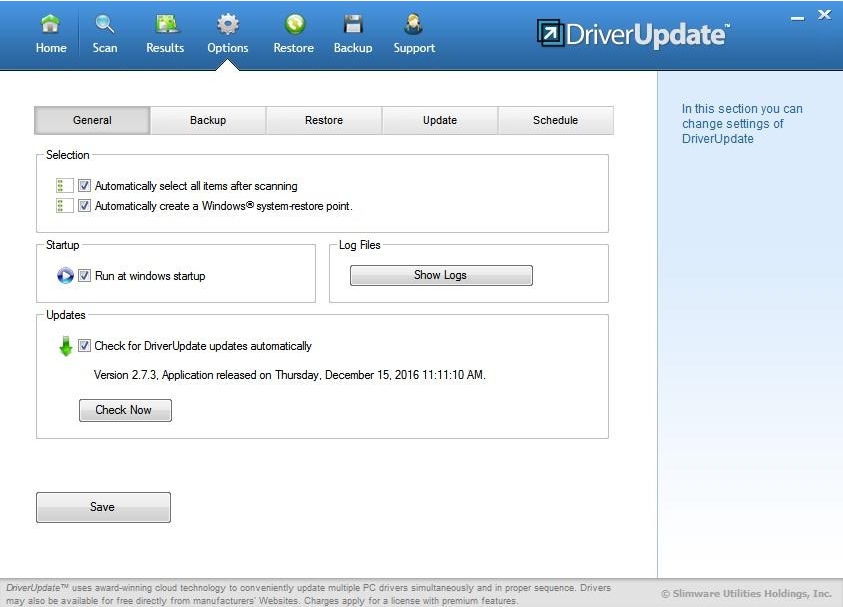This screenshot has height=607, width=843.
Task: Switch to the Backup settings tab
Action: 207,120
